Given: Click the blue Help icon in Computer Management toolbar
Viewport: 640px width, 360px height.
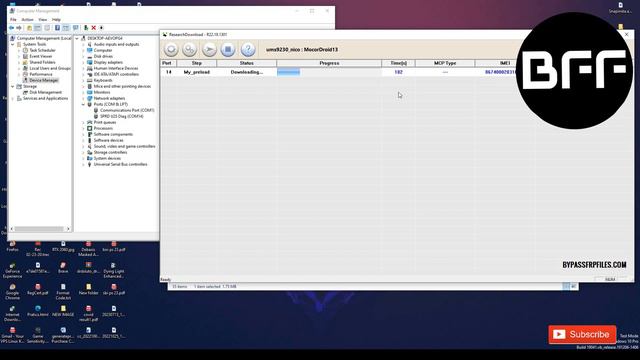Looking at the screenshot, I should [x=57, y=28].
